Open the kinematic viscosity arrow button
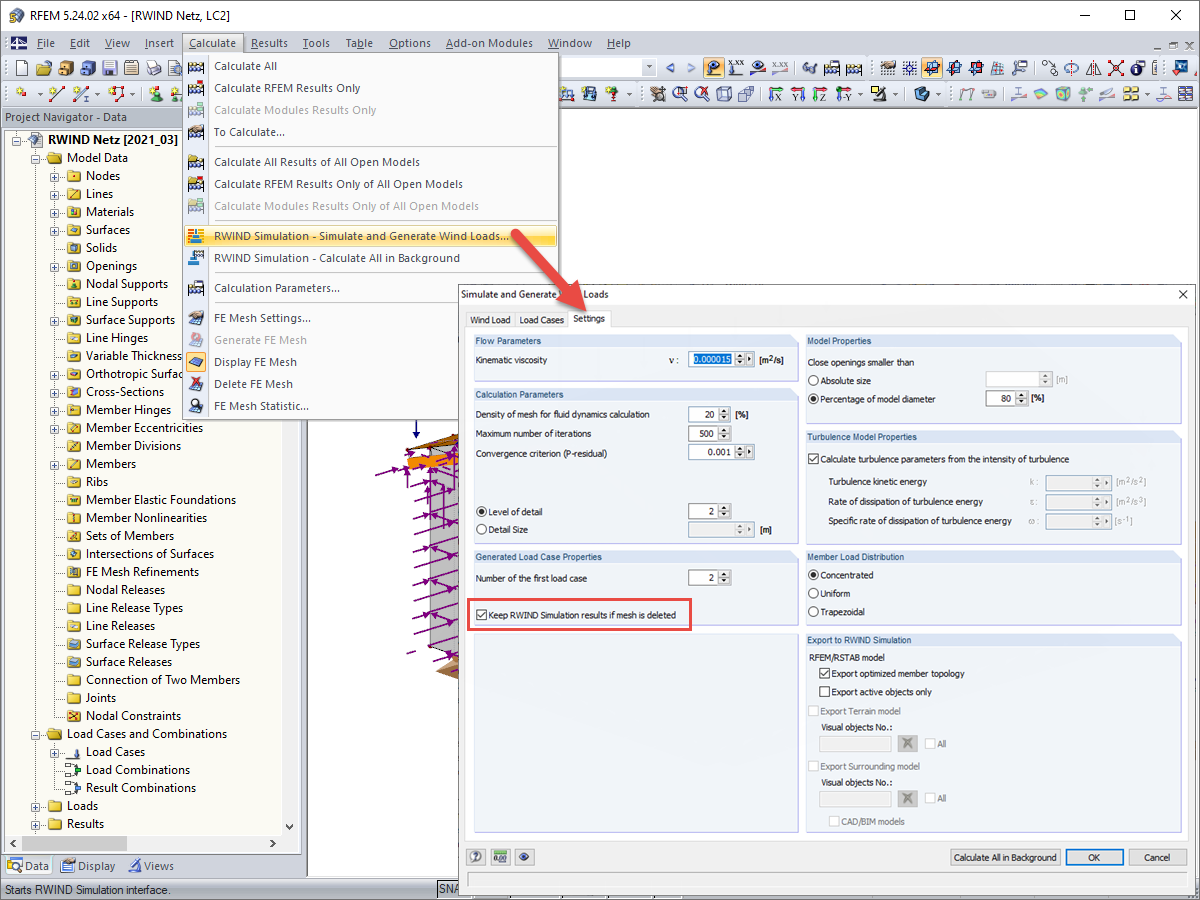Screen dimensions: 1200x900 pos(750,359)
